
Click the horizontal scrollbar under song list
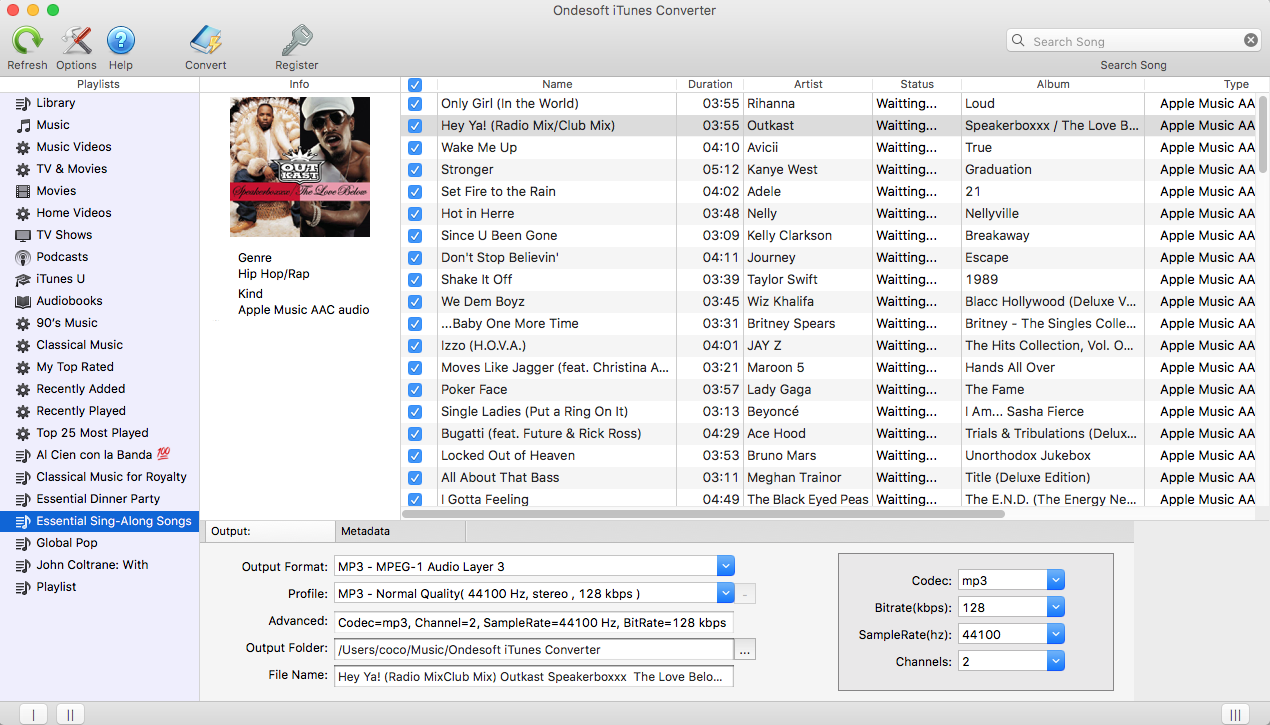point(705,514)
